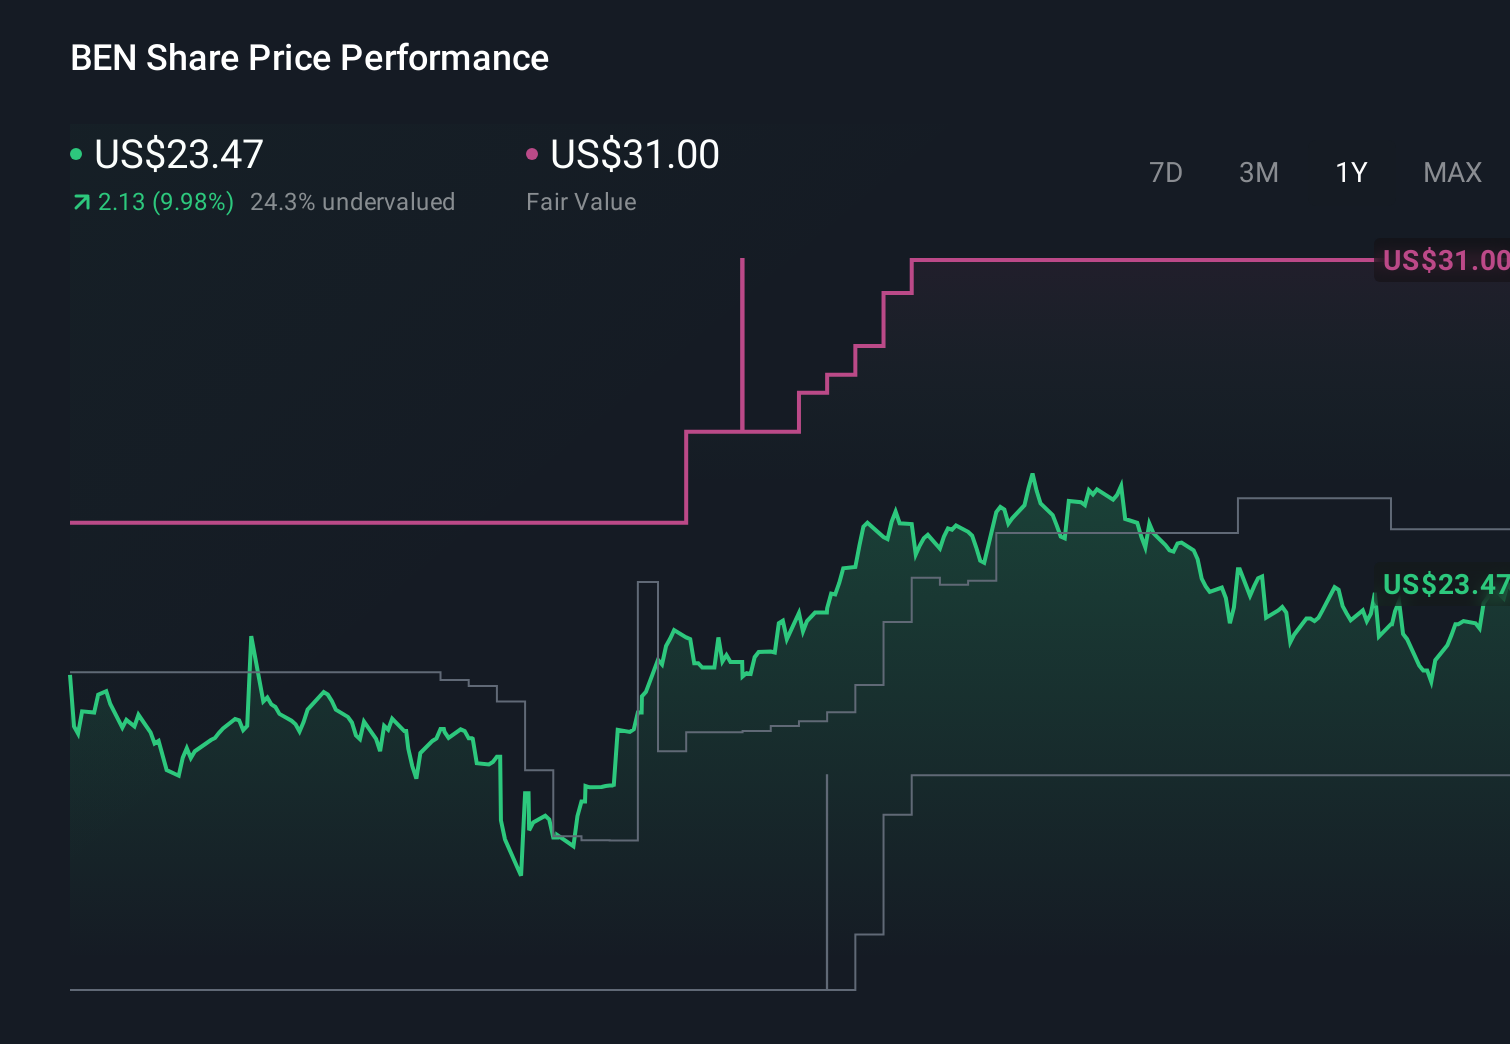1510x1044 pixels.
Task: Click the grey analyst range step line
Action: 1300,498
